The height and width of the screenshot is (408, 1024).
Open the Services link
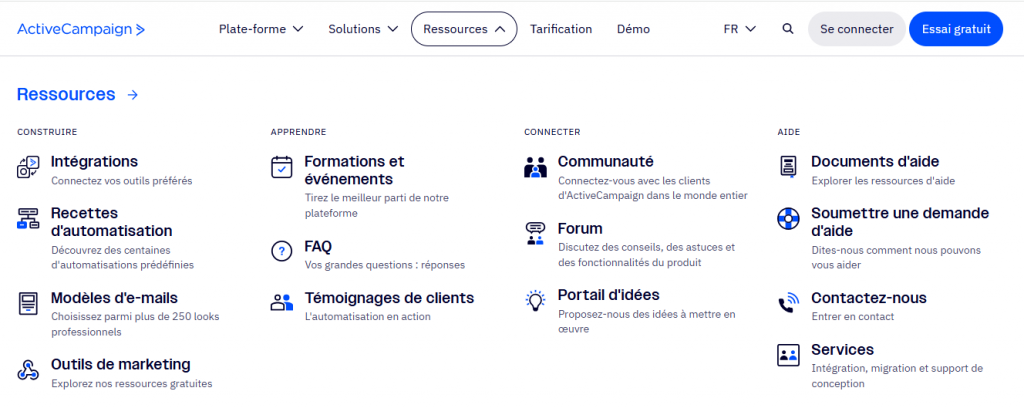pyautogui.click(x=842, y=349)
